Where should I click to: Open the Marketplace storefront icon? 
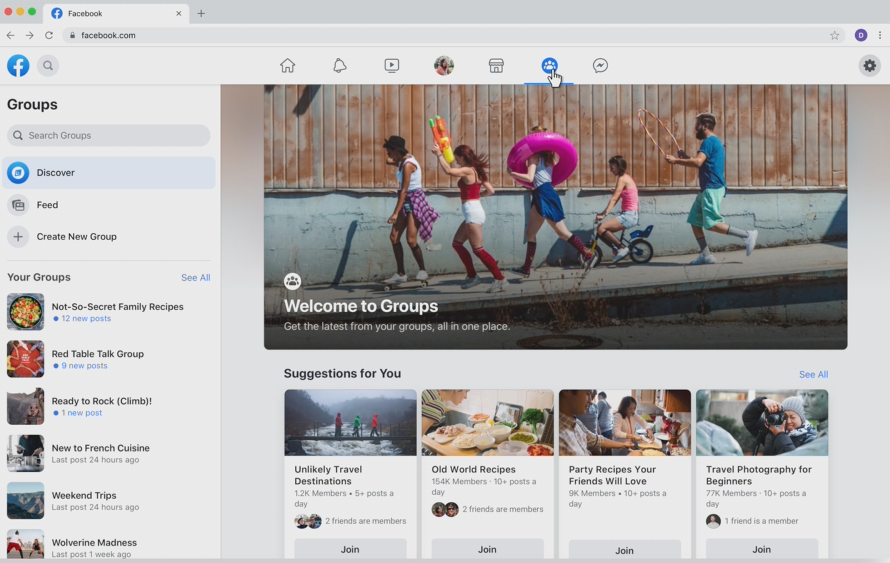pyautogui.click(x=496, y=66)
